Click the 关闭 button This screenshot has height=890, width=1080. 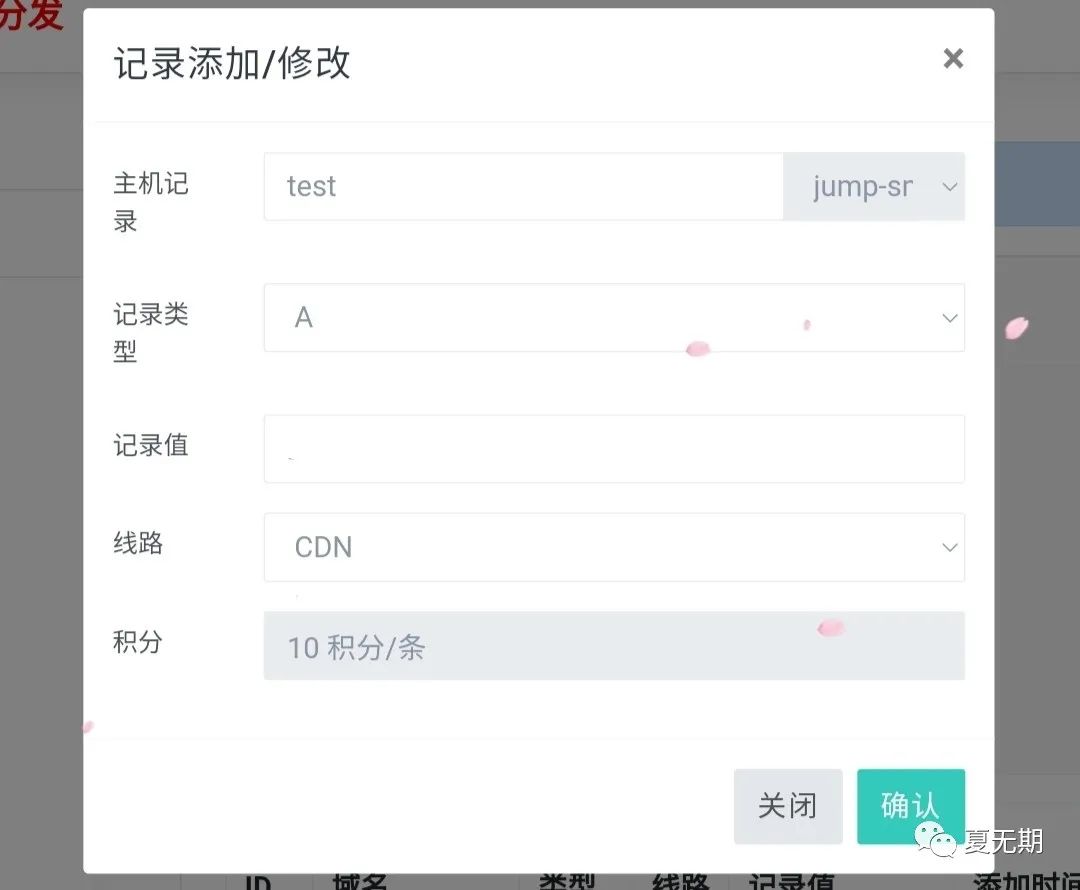click(788, 806)
